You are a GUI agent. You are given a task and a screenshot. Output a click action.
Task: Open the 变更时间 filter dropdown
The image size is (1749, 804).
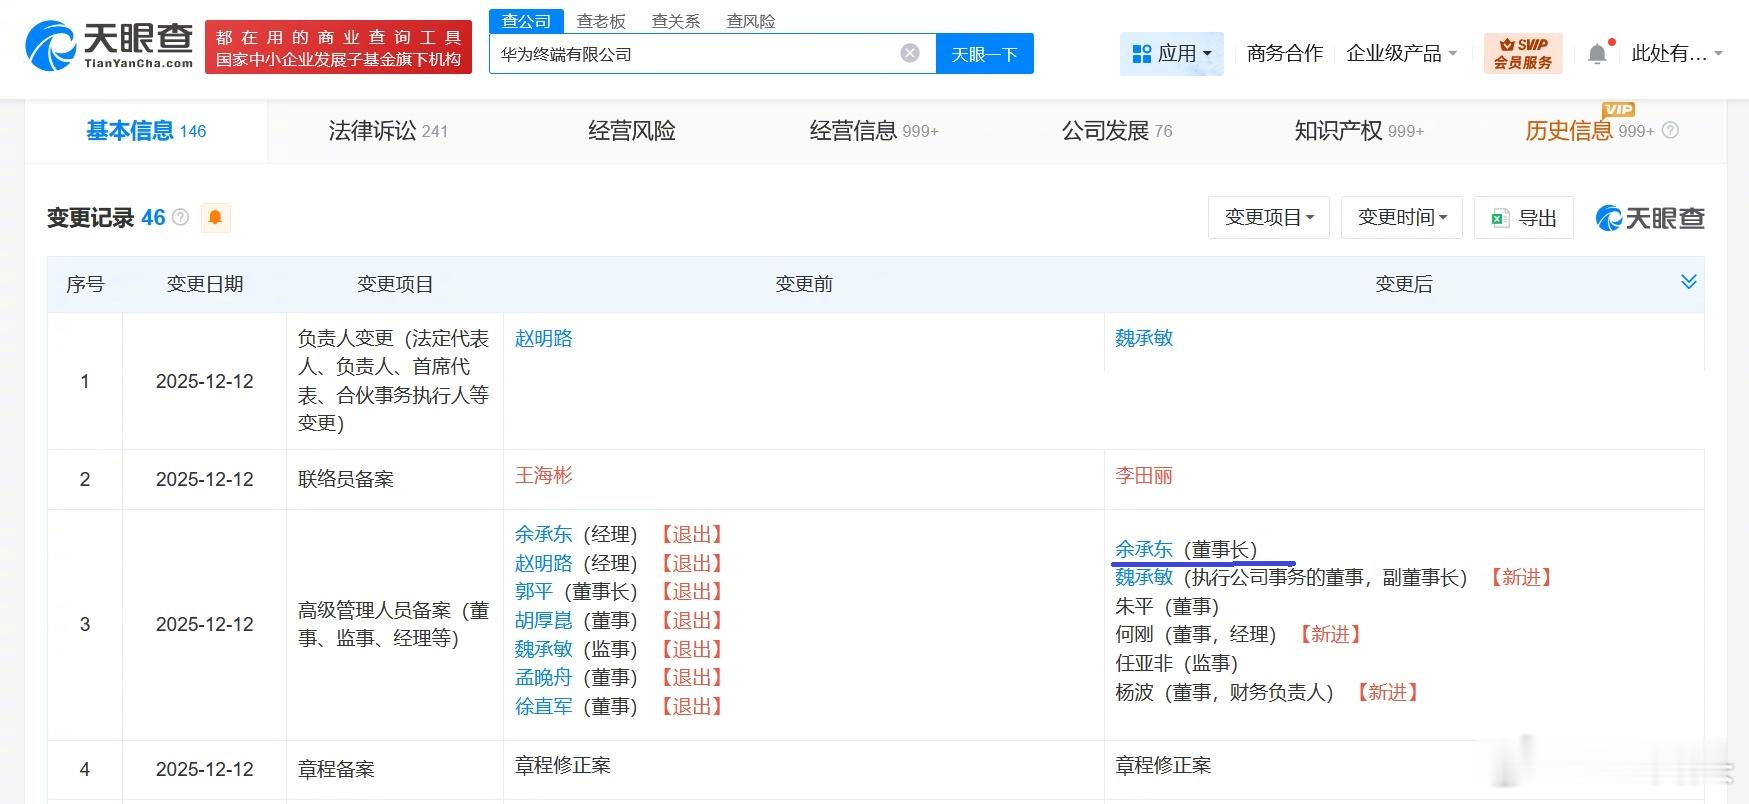coord(1402,217)
